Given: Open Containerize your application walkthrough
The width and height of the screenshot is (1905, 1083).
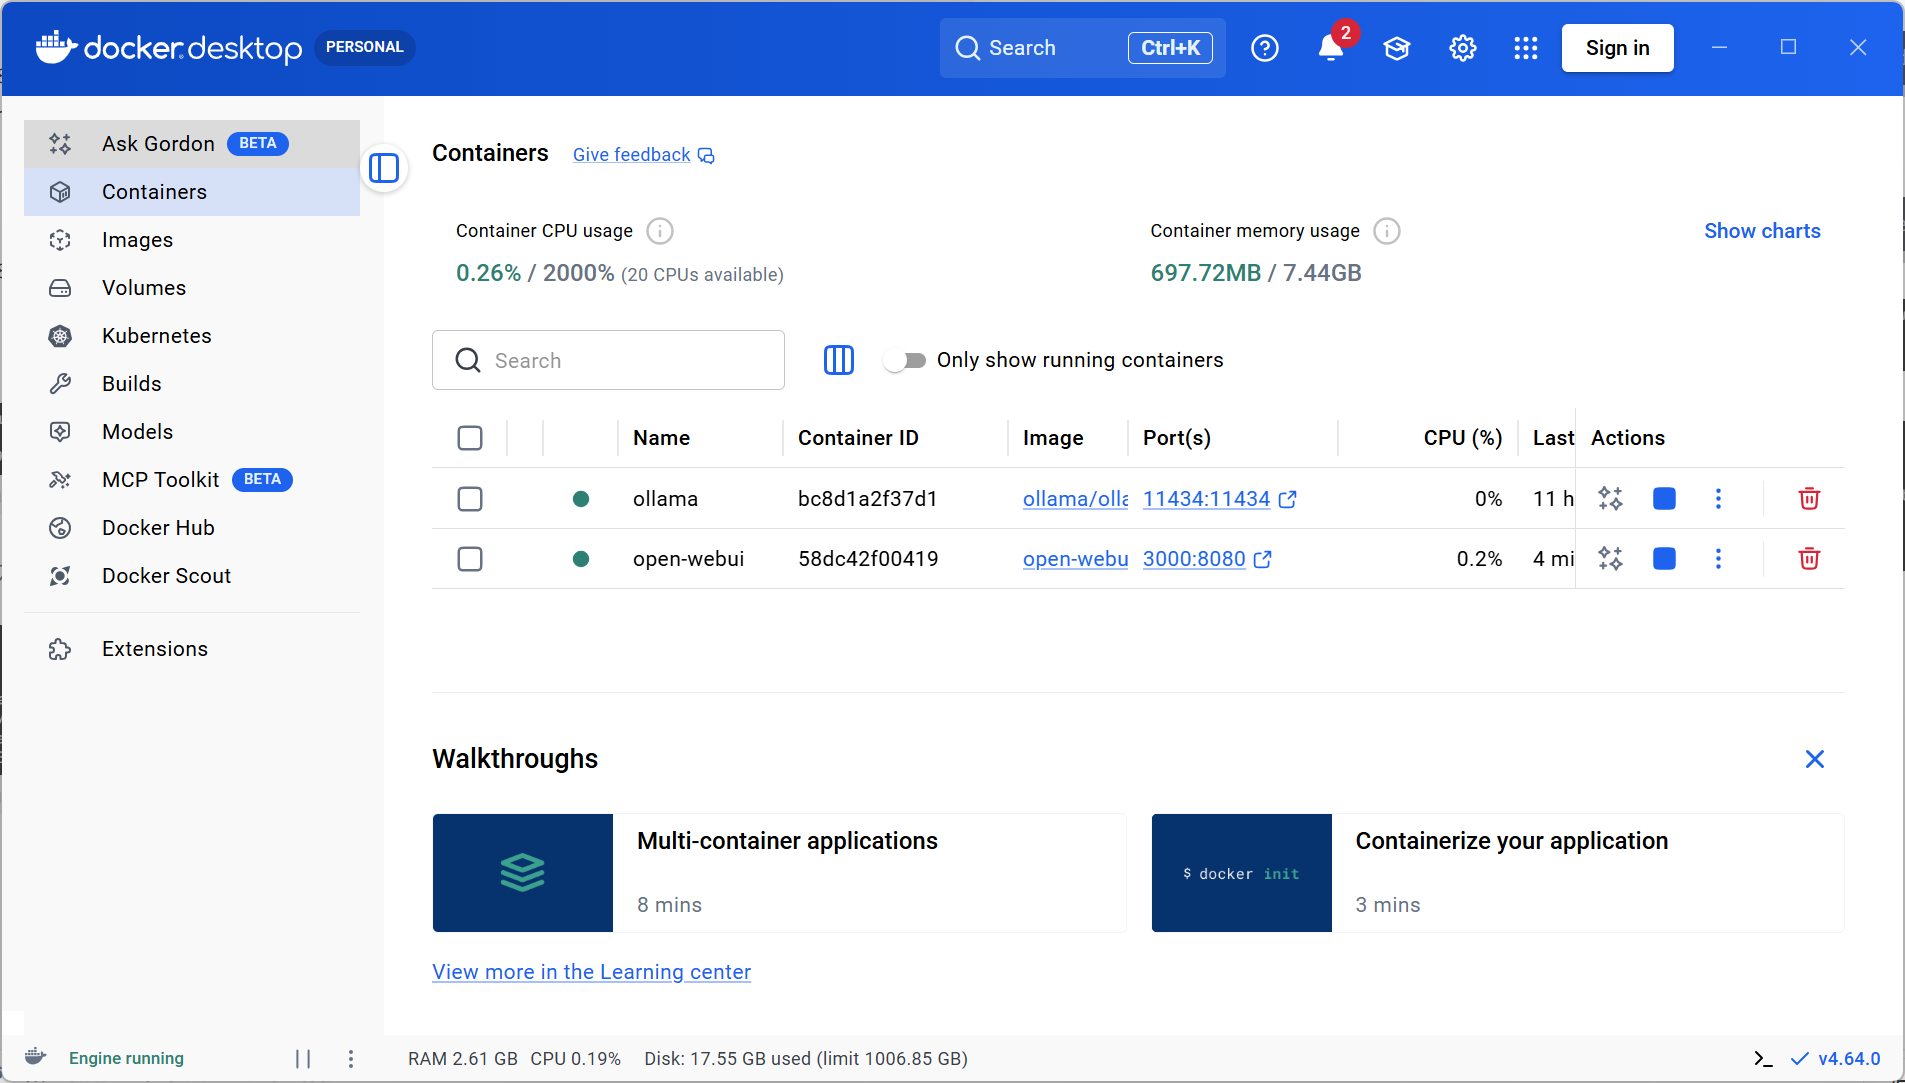Looking at the screenshot, I should coord(1498,873).
